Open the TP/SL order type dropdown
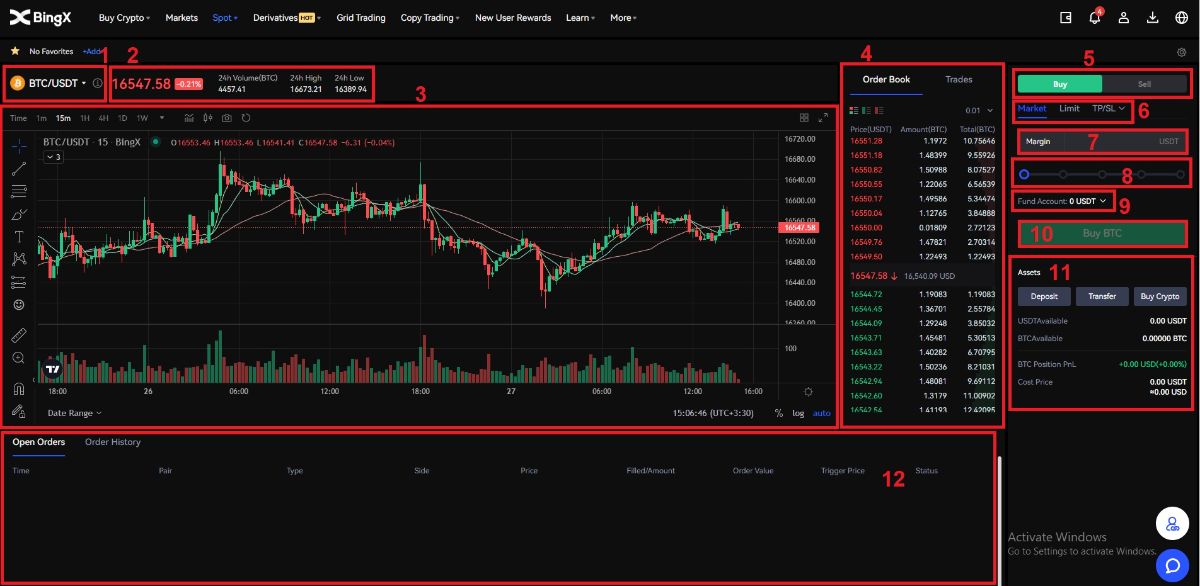 1109,108
